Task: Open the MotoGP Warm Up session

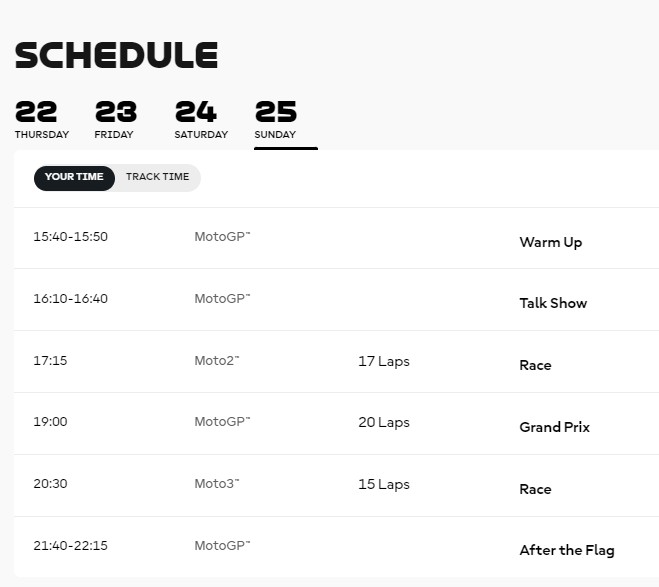Action: pyautogui.click(x=550, y=242)
